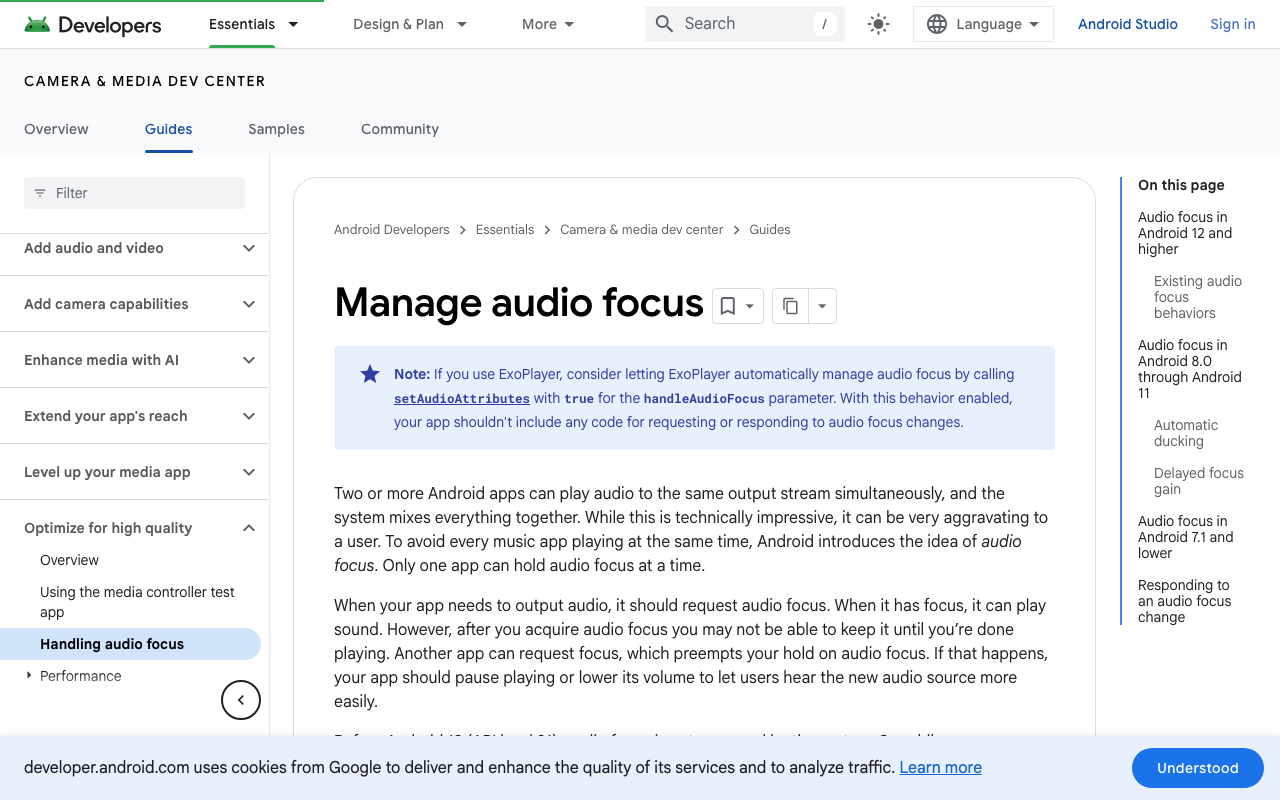Click the Understood button

tap(1198, 768)
